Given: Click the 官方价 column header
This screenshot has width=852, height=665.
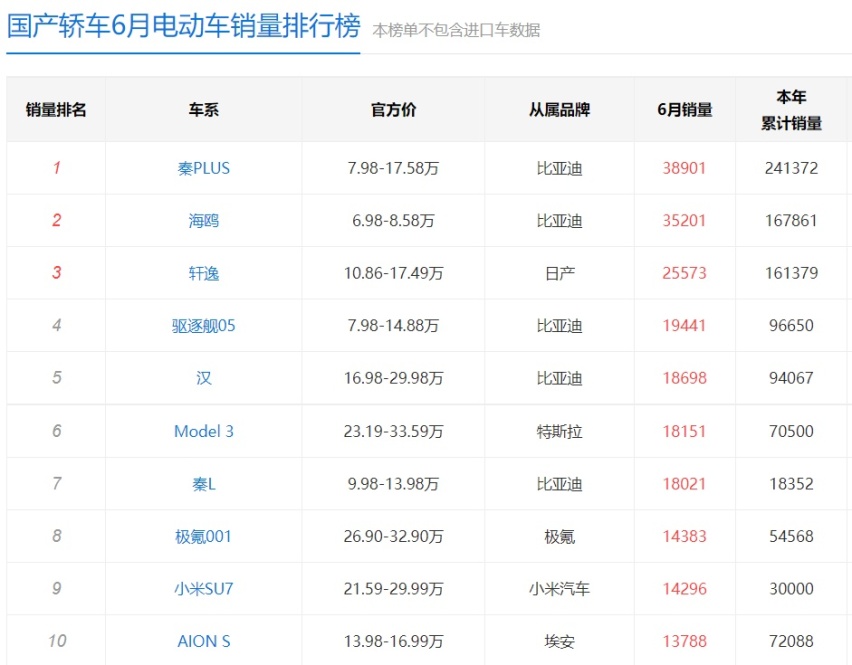Looking at the screenshot, I should [x=393, y=110].
